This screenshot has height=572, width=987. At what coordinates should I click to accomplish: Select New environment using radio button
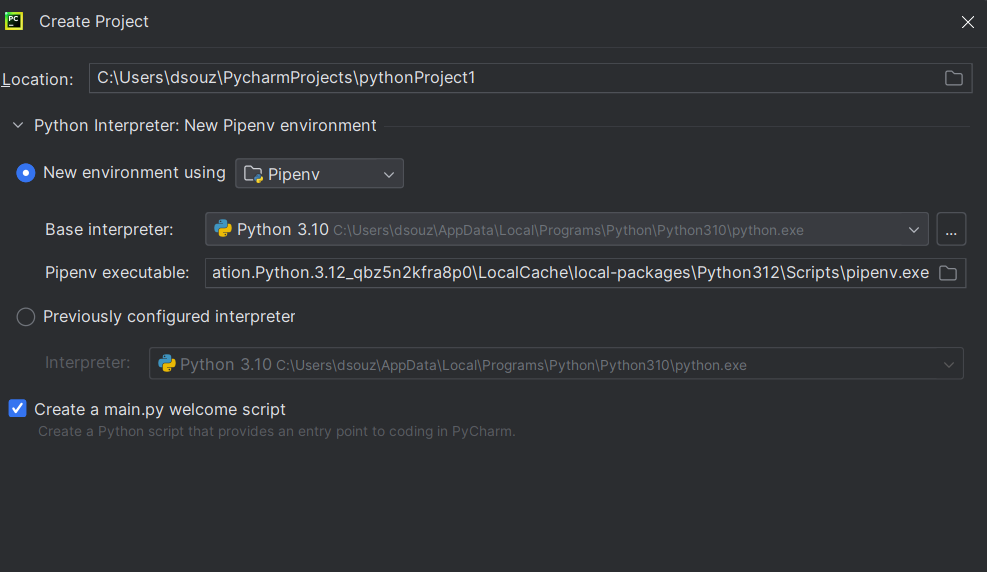[26, 172]
